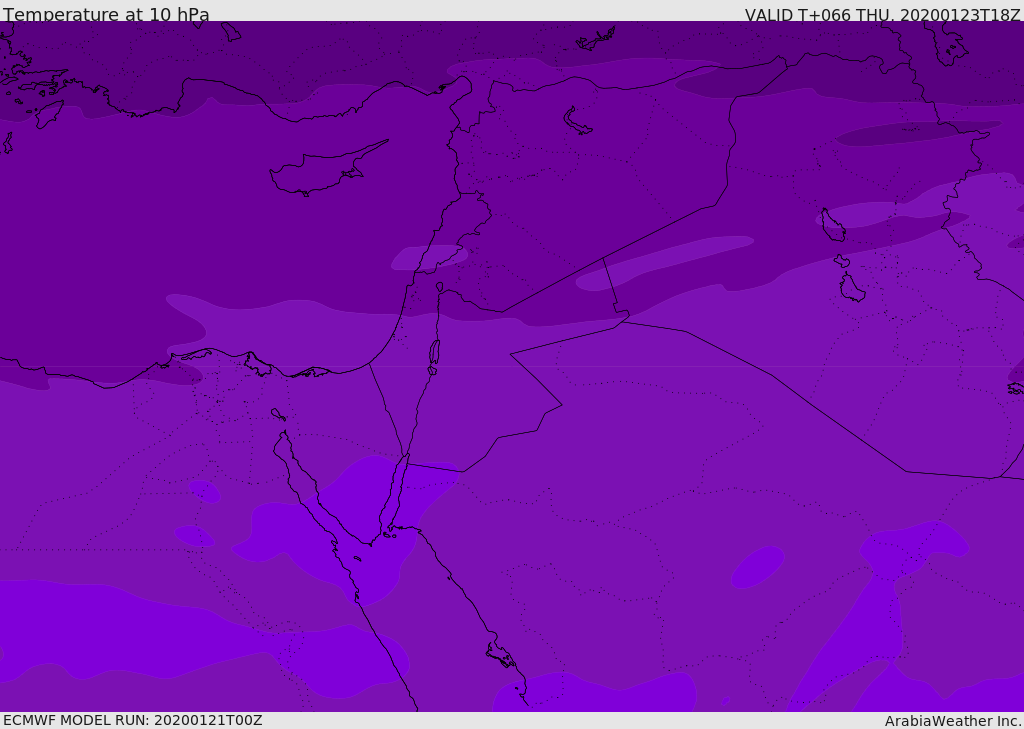1024x729 pixels.
Task: Click the light patch over Lebanon coast
Action: pos(429,257)
